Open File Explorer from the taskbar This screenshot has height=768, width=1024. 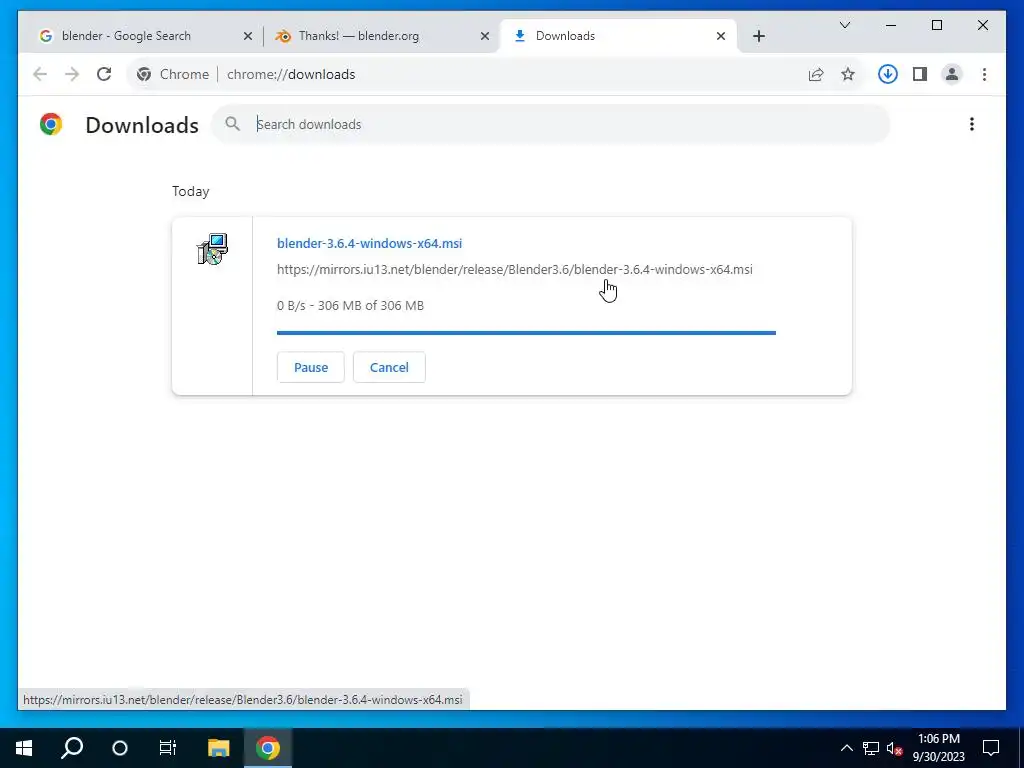(x=219, y=748)
